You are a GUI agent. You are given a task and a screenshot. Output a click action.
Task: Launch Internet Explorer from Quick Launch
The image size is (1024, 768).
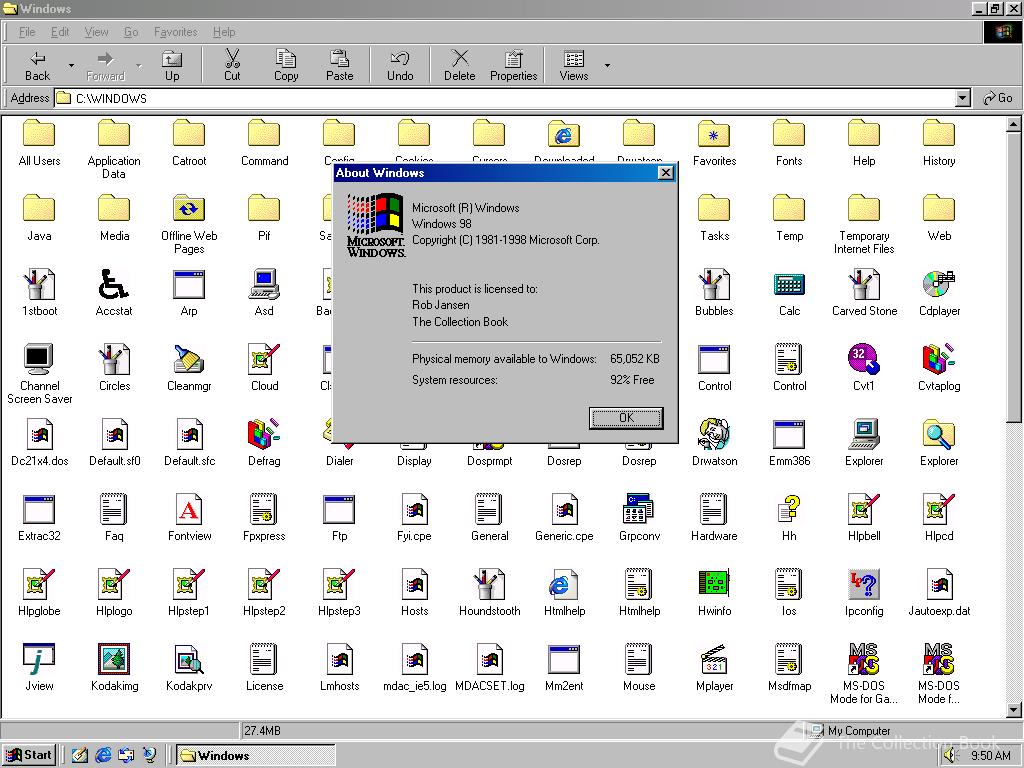(x=103, y=755)
